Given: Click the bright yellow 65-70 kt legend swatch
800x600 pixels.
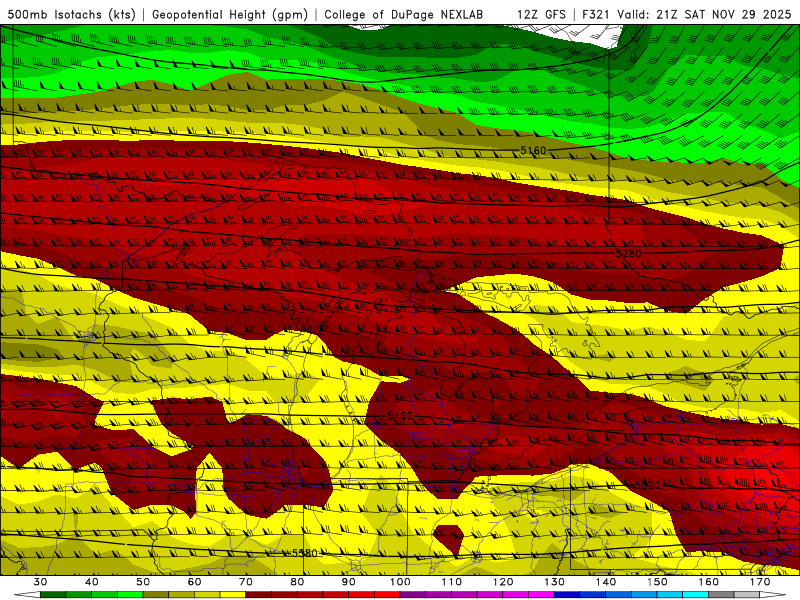Looking at the screenshot, I should click(x=233, y=595).
